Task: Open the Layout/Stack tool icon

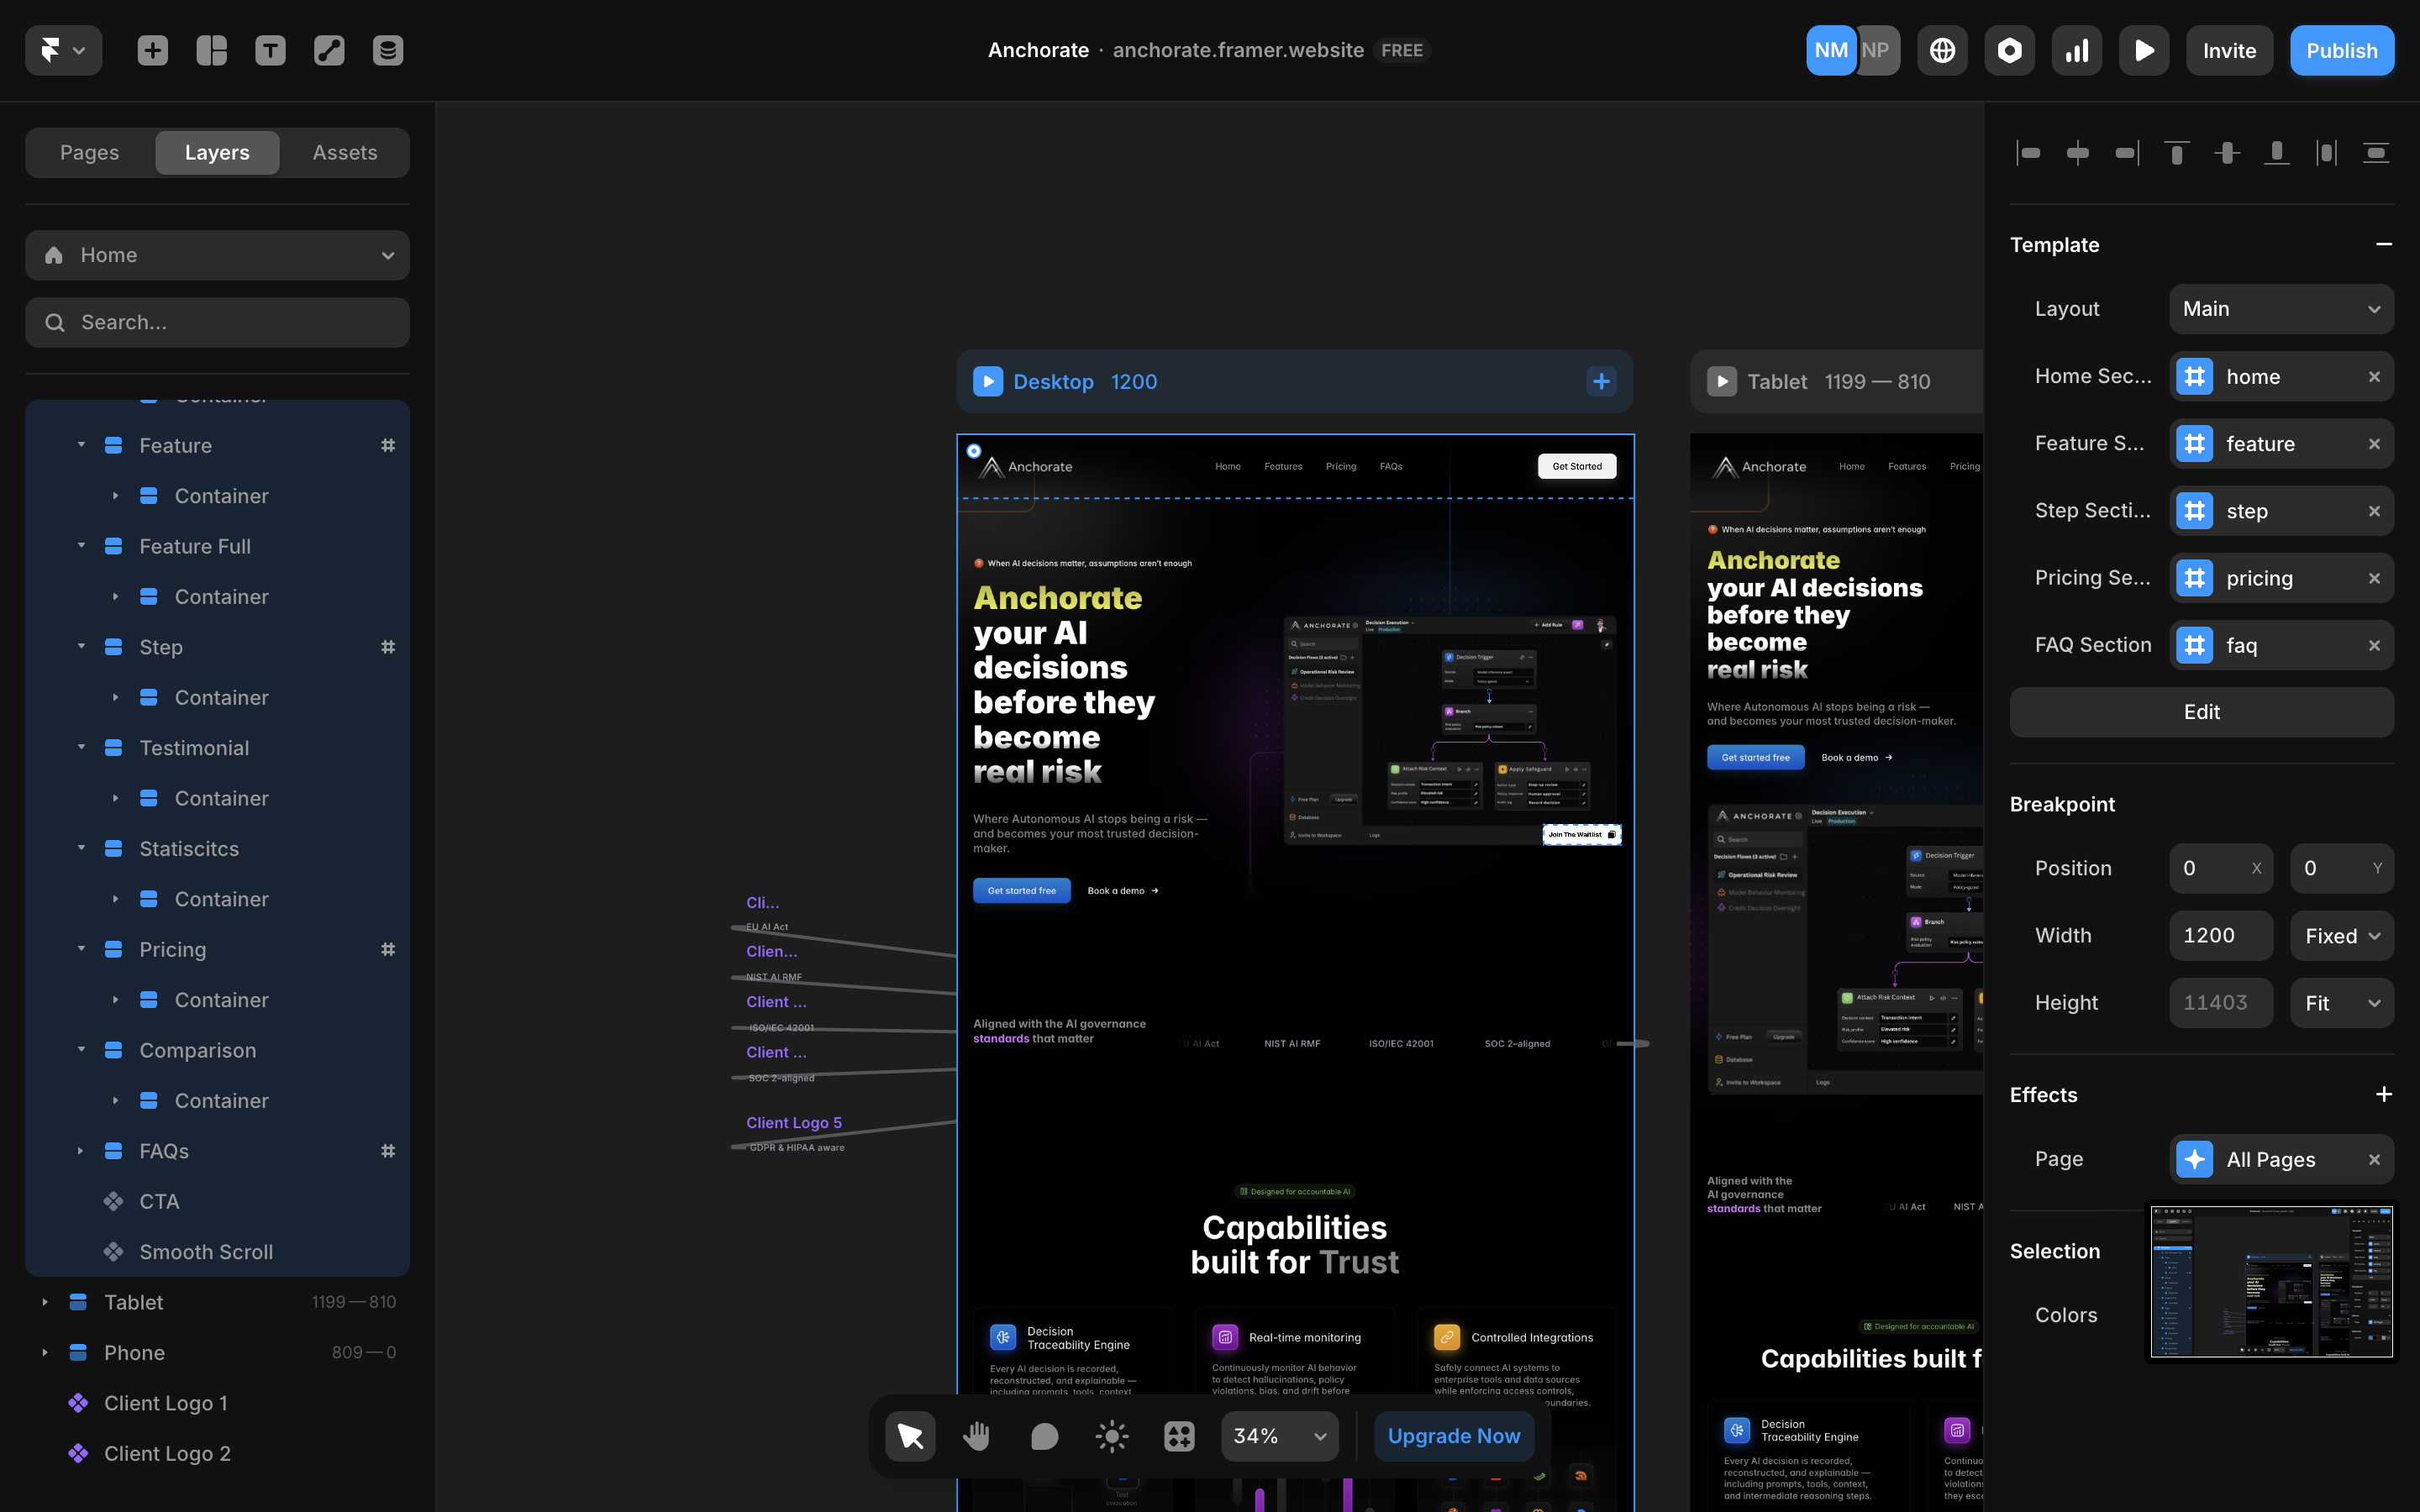Action: 211,49
